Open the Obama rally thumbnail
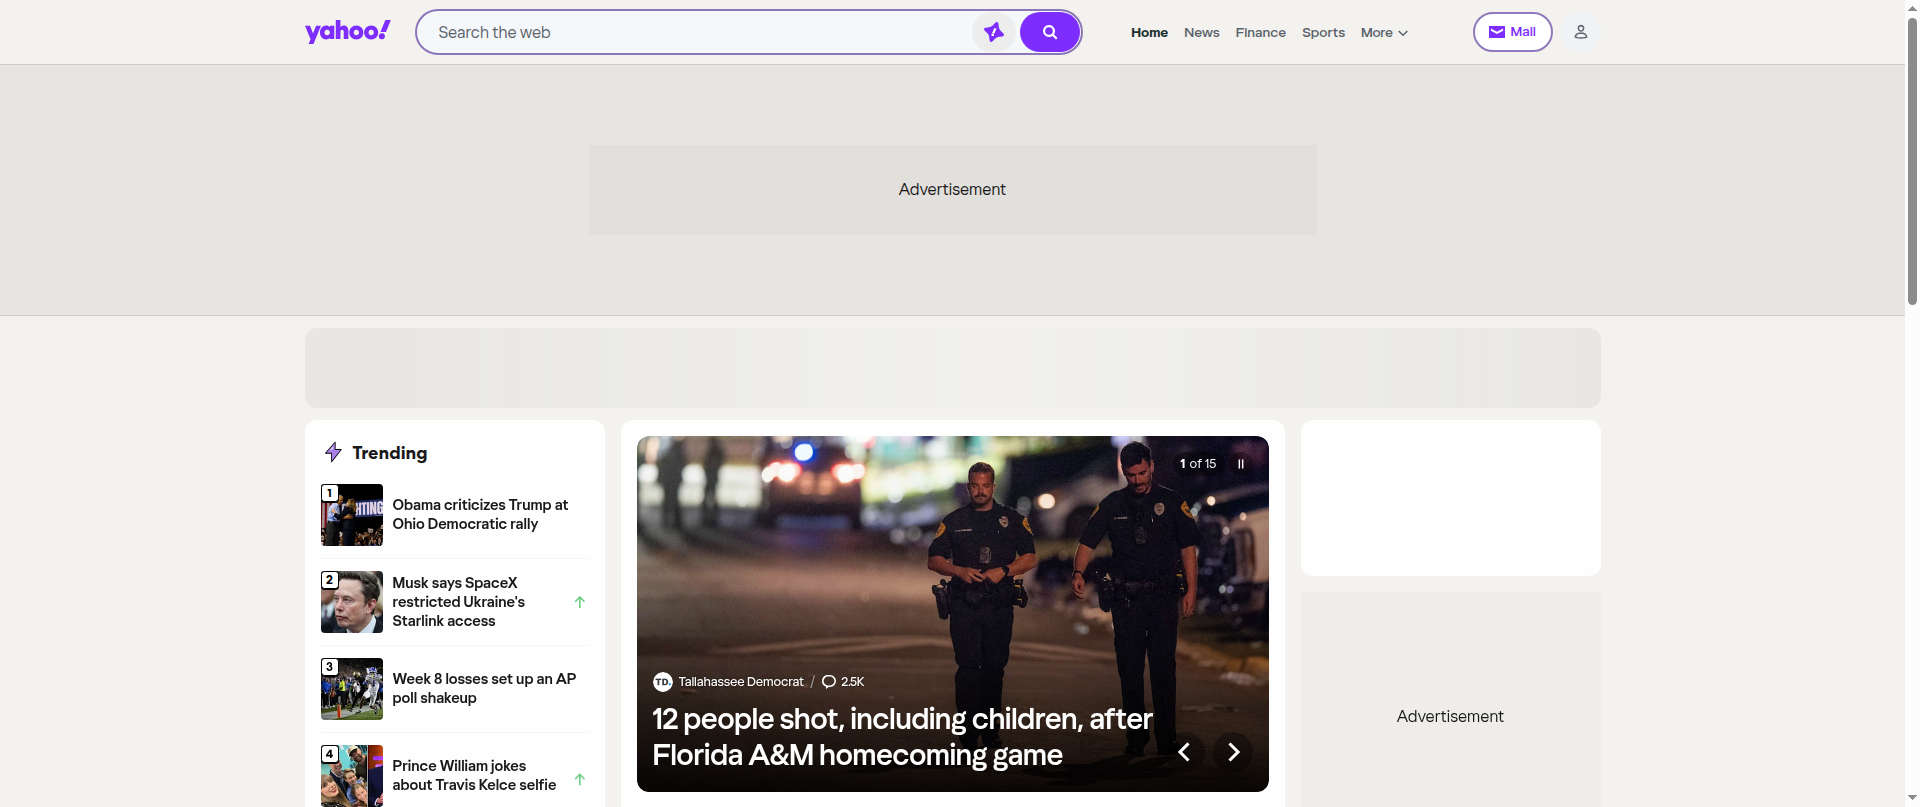This screenshot has width=1920, height=807. pos(352,515)
